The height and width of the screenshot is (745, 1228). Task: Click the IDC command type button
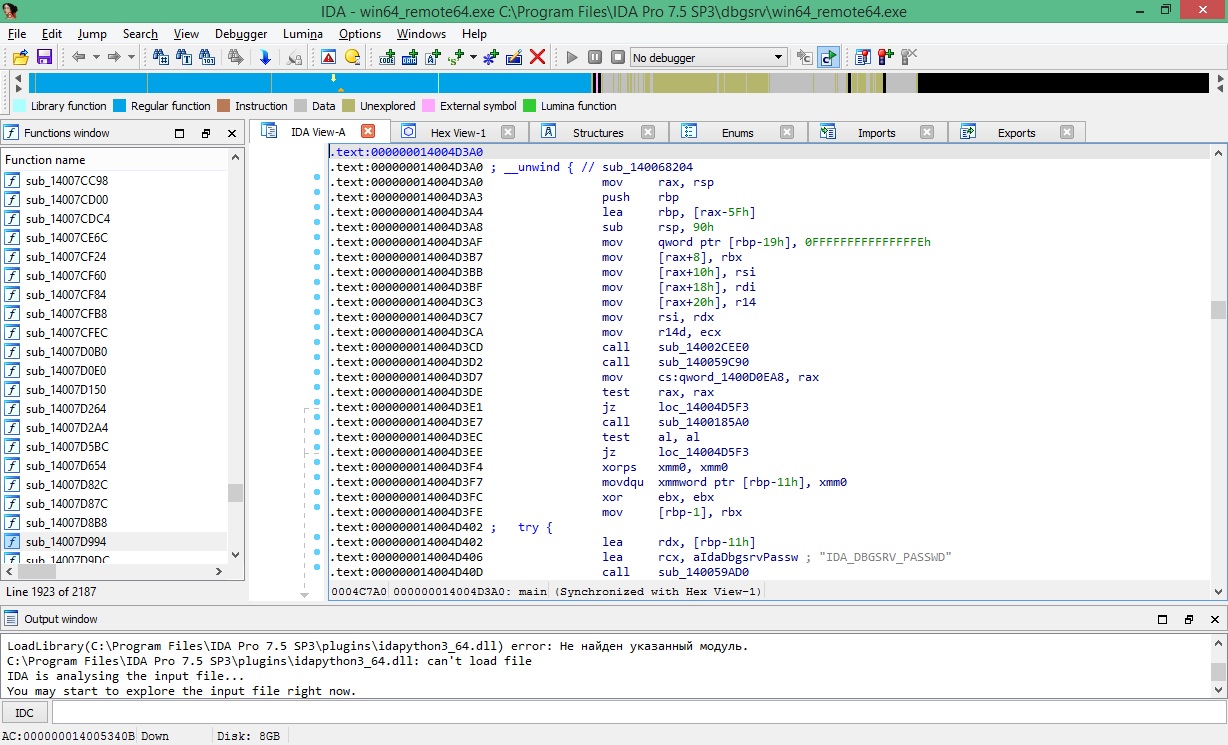[x=24, y=712]
